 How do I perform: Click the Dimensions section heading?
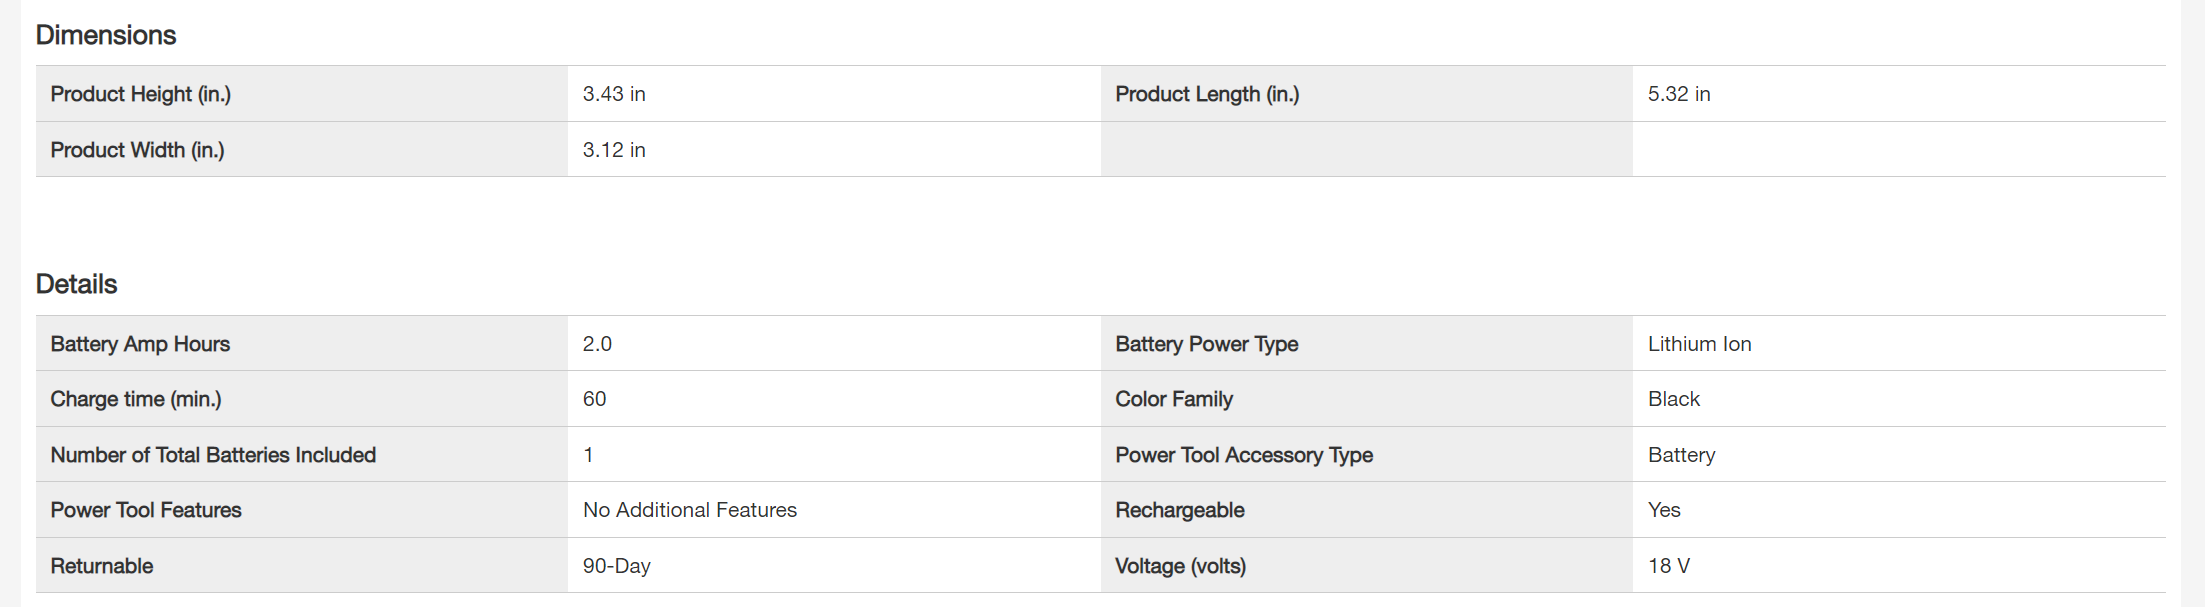[x=106, y=35]
